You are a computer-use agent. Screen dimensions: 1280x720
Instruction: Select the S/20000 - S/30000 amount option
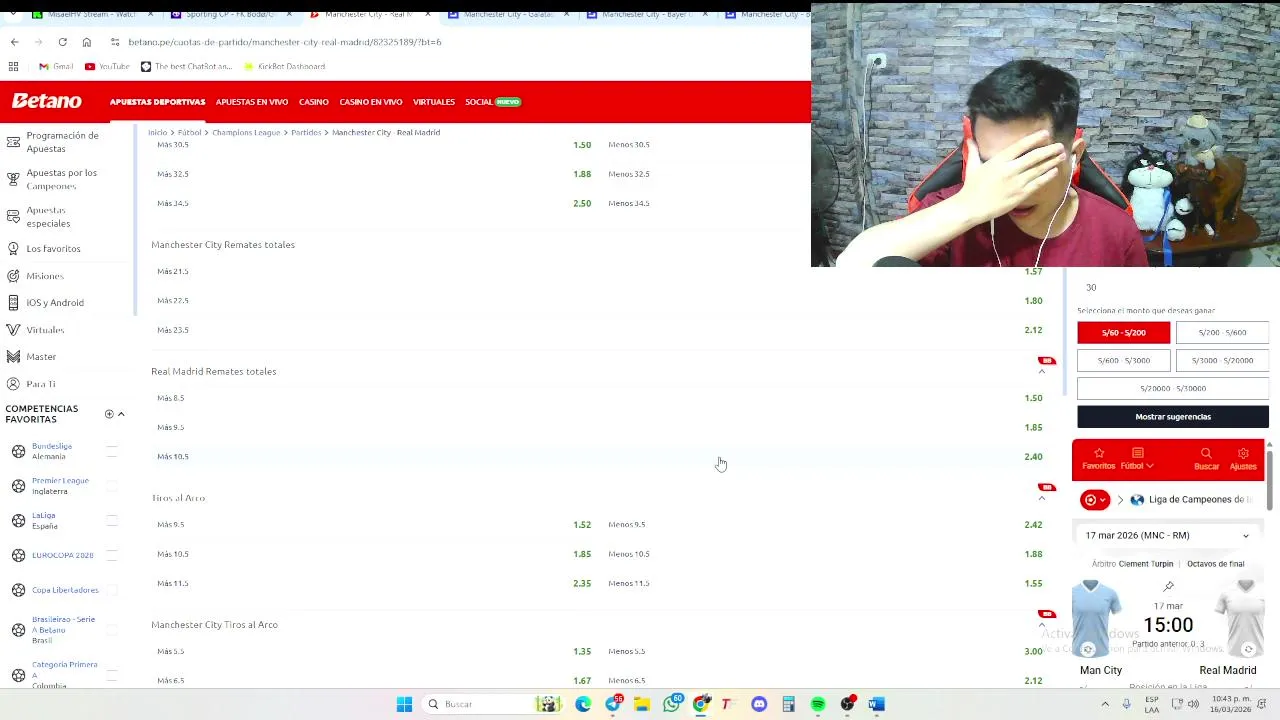point(1173,388)
